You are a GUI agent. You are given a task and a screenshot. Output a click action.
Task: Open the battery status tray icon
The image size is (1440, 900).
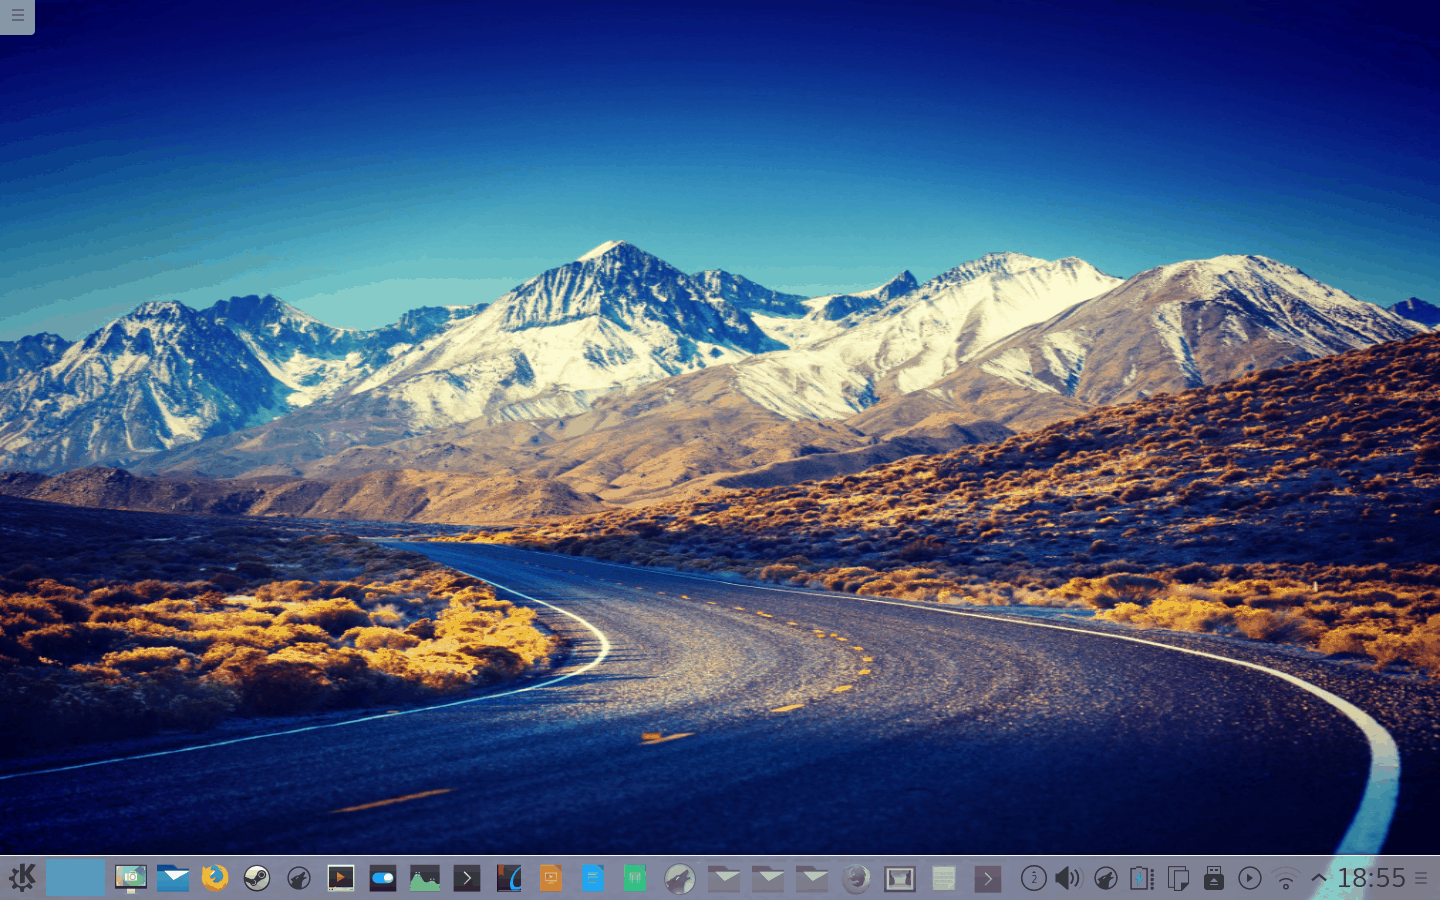click(1141, 878)
